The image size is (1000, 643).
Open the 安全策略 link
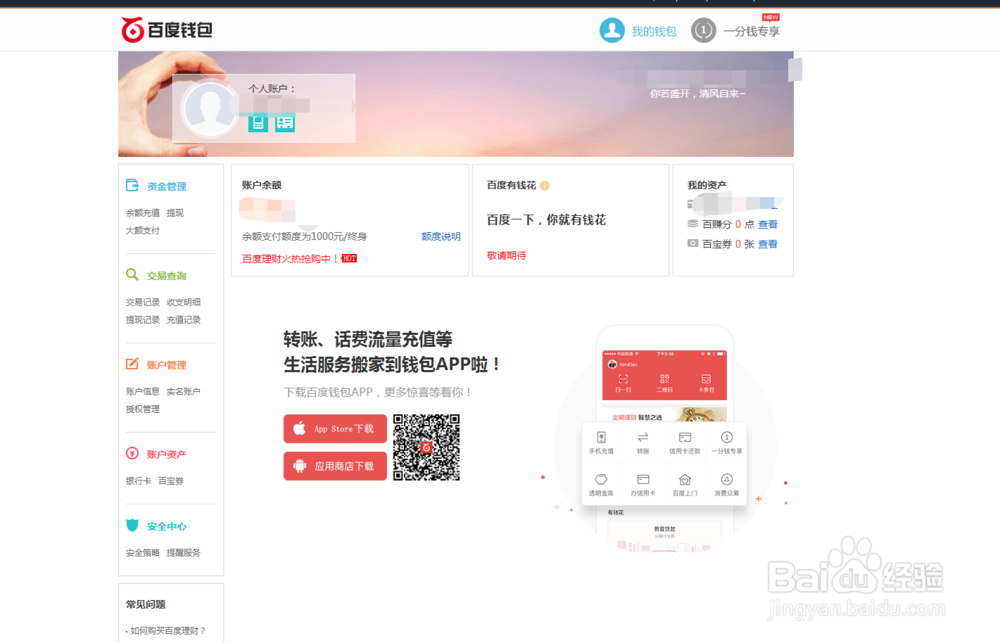click(x=143, y=553)
